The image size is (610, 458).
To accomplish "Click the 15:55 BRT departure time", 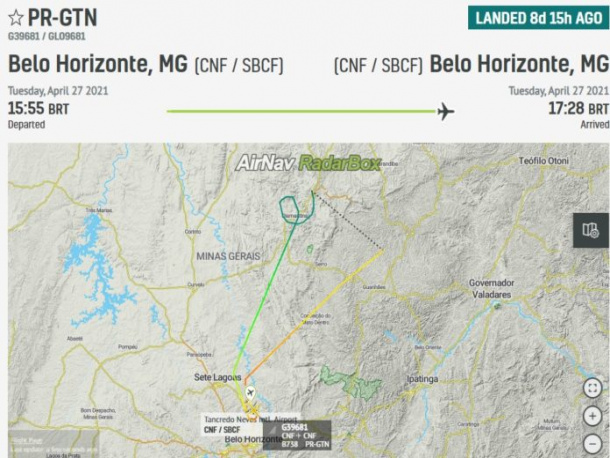I will tap(39, 109).
